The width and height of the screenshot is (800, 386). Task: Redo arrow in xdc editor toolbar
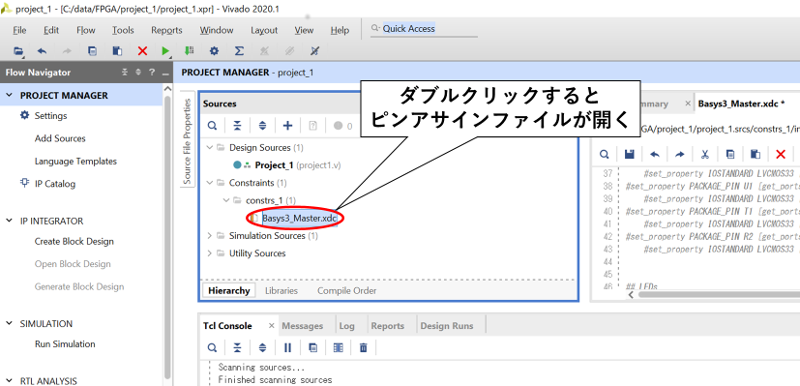click(x=680, y=154)
